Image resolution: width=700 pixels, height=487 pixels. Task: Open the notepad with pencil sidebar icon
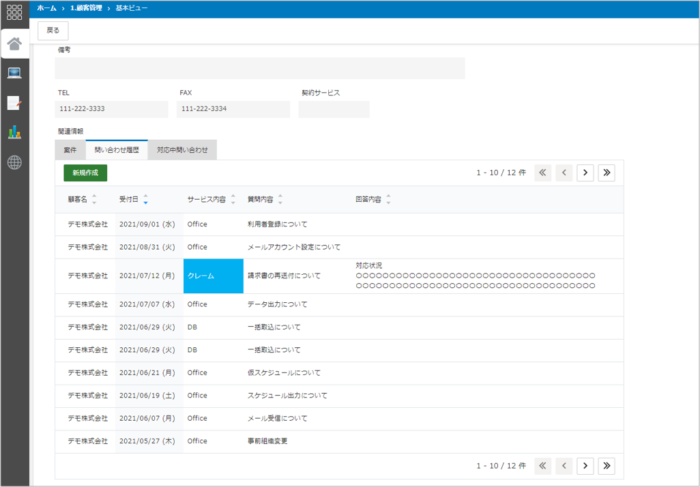14,103
